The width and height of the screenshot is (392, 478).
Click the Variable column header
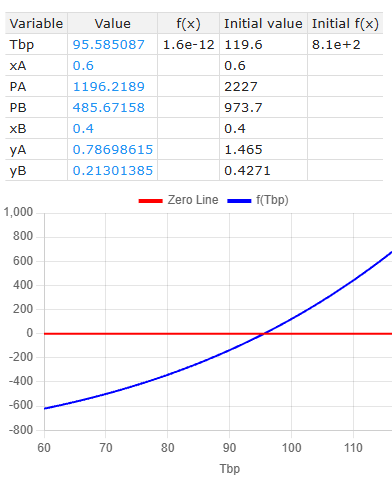36,23
